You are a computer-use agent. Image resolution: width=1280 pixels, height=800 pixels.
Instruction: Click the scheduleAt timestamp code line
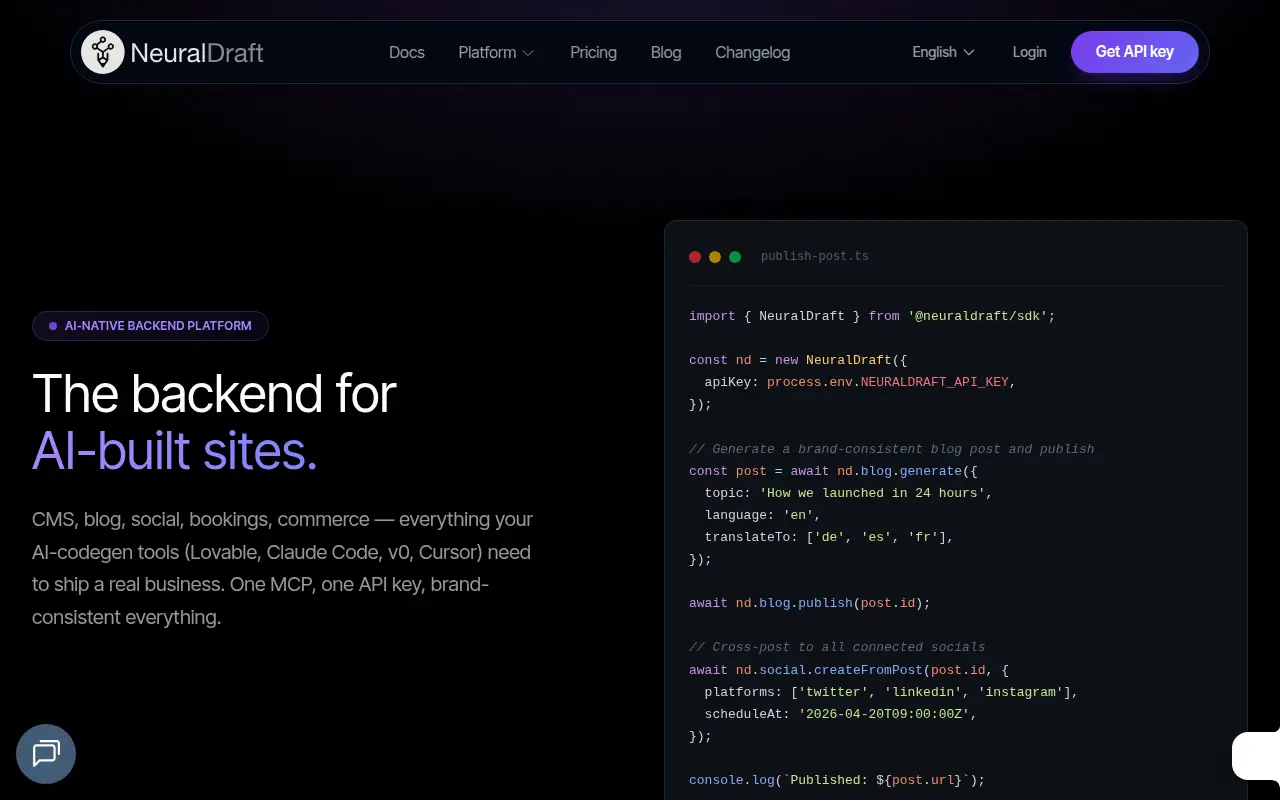(x=840, y=714)
